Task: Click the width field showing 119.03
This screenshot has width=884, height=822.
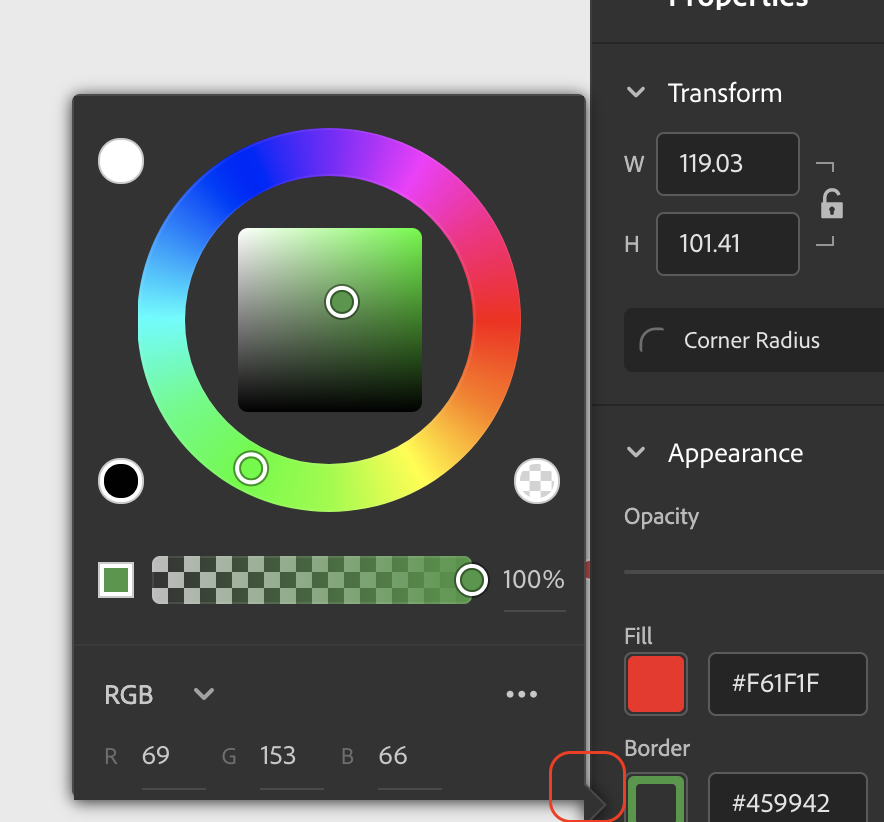Action: [728, 164]
